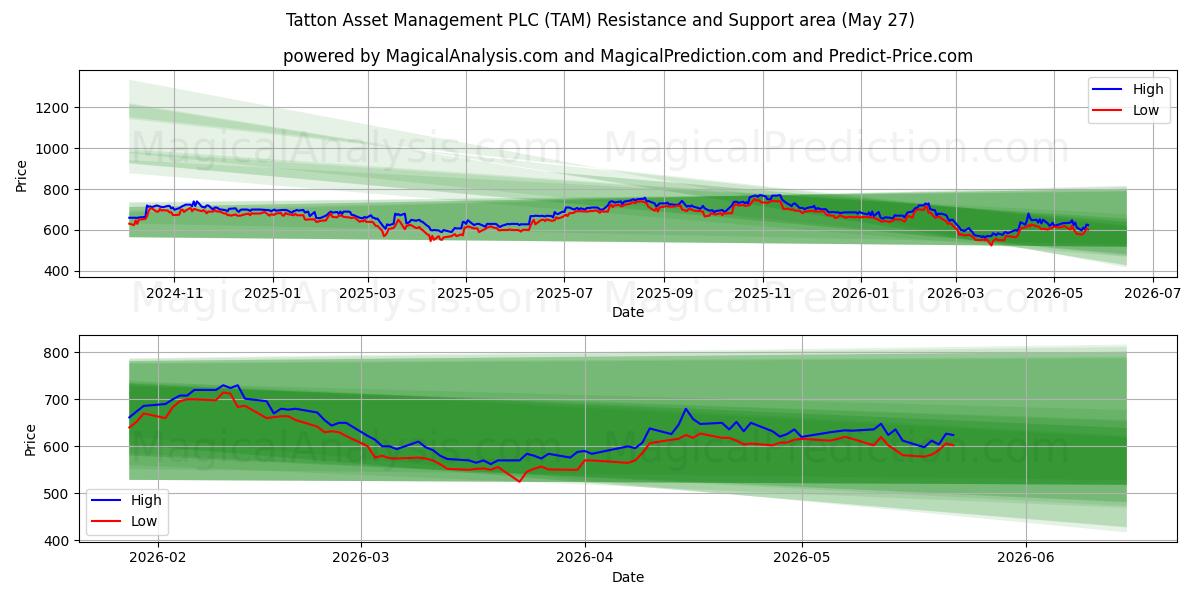This screenshot has height=600, width=1200.
Task: Click the 2025-11 date tick label
Action: coord(763,294)
